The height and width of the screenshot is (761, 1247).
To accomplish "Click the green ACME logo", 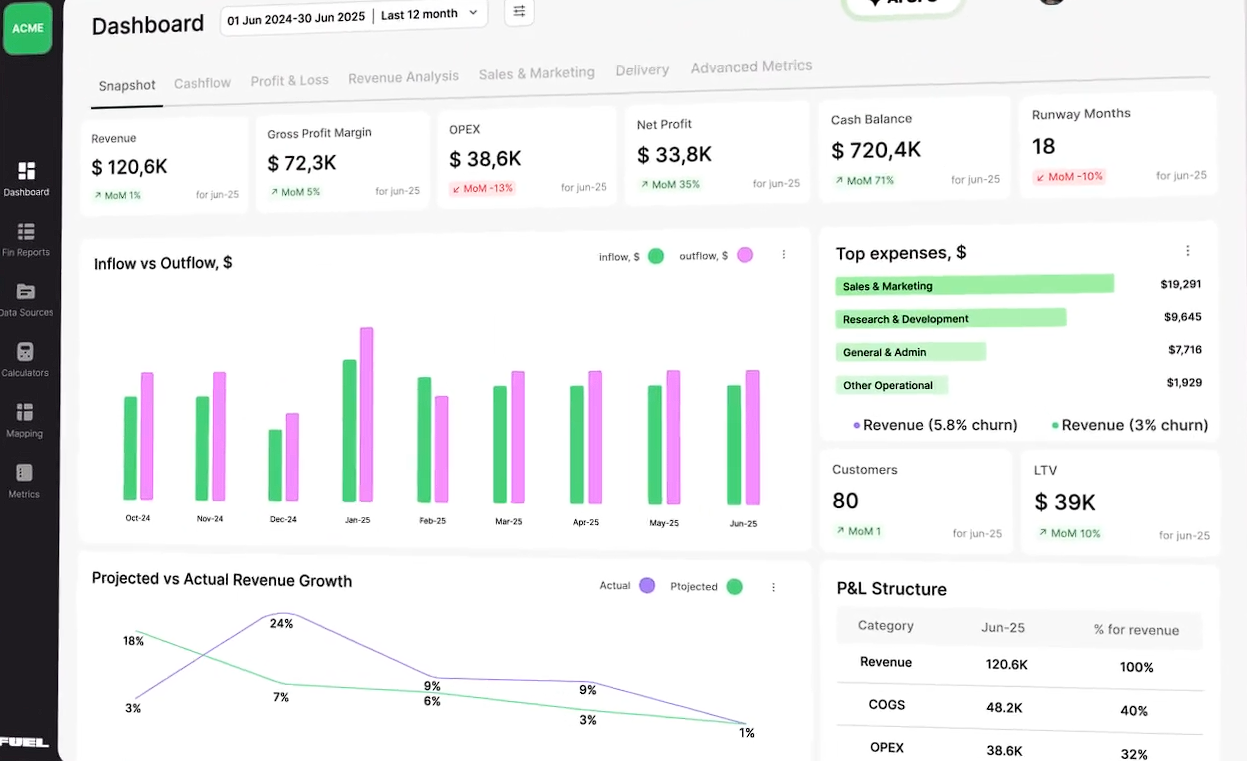I will pyautogui.click(x=27, y=28).
